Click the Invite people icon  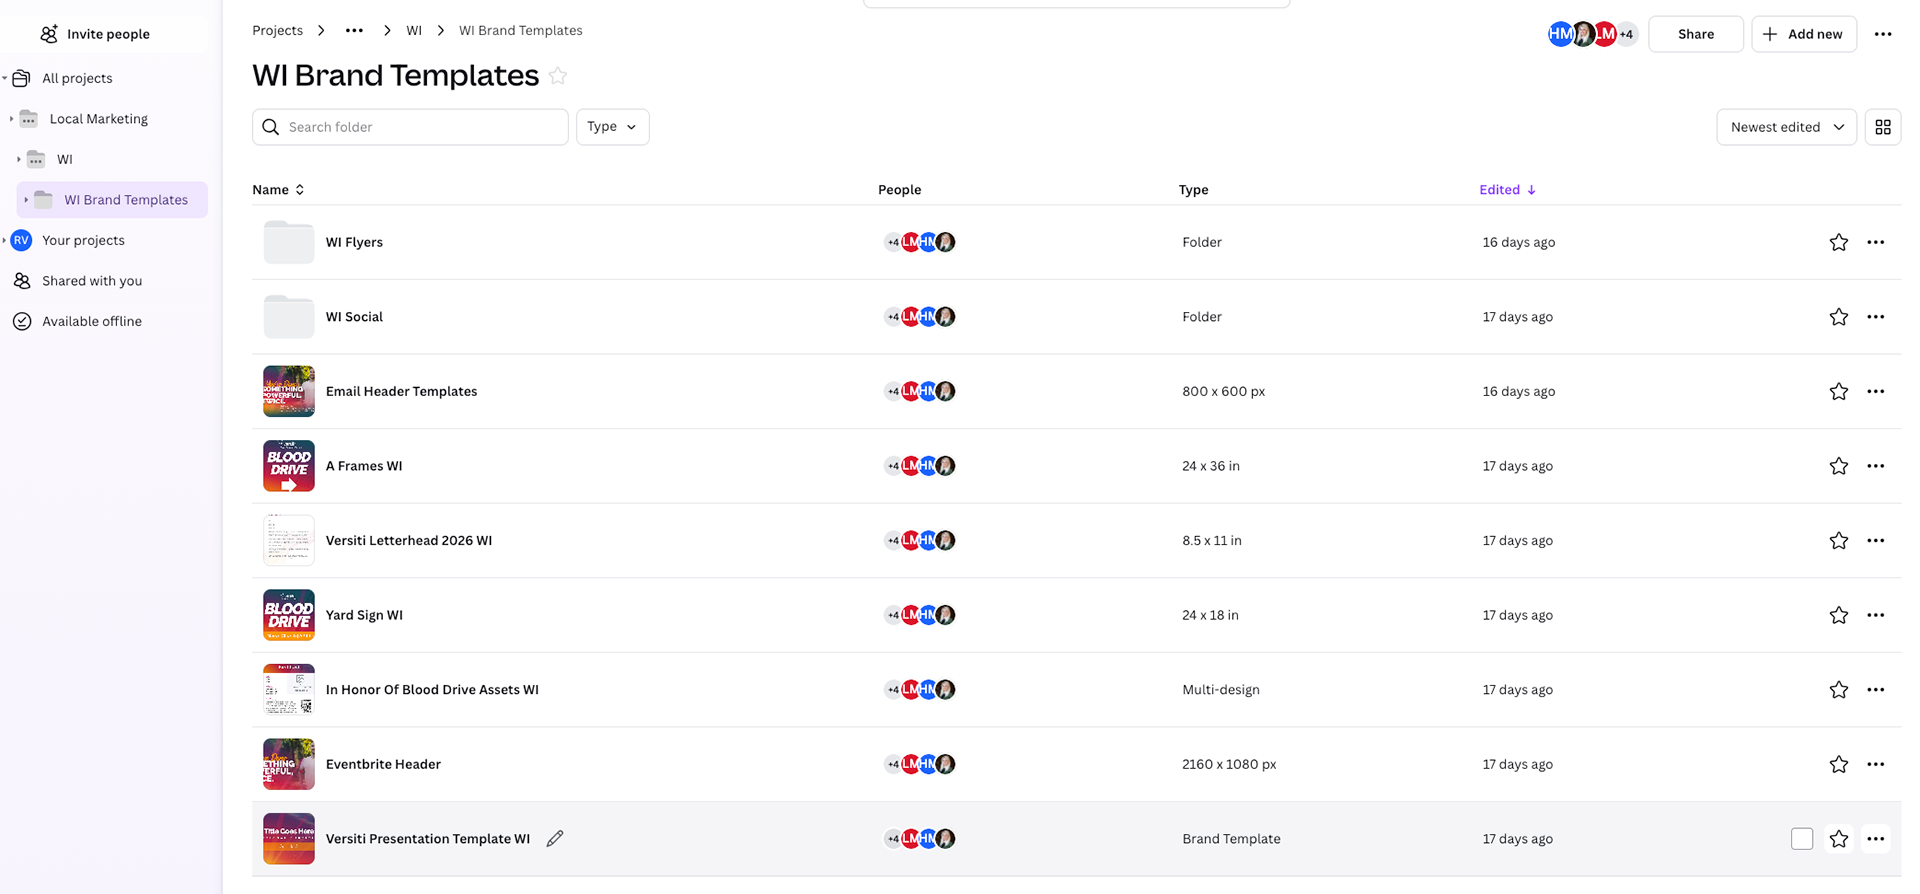[x=49, y=34]
